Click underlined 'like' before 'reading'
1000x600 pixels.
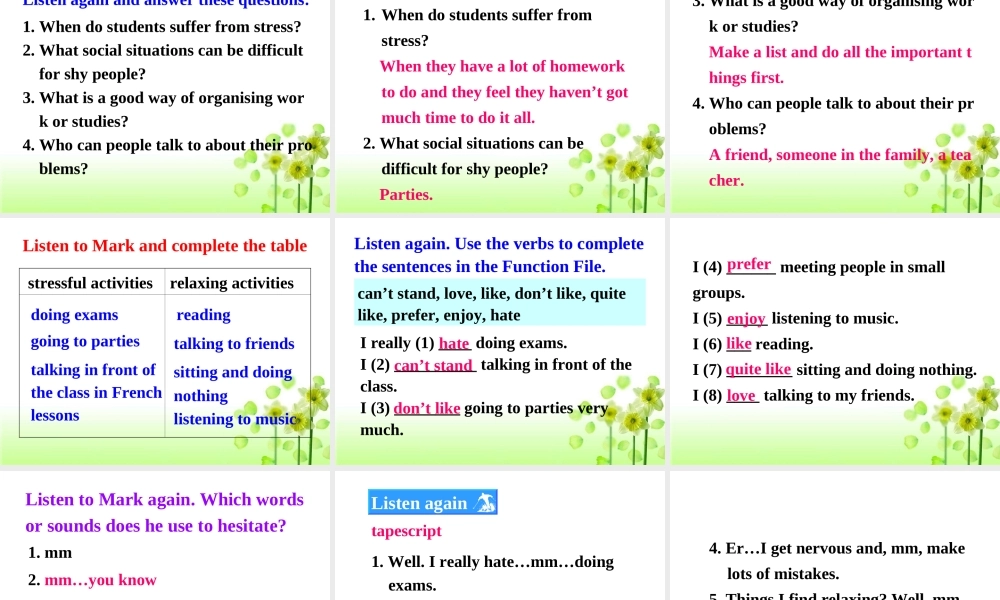(x=739, y=344)
